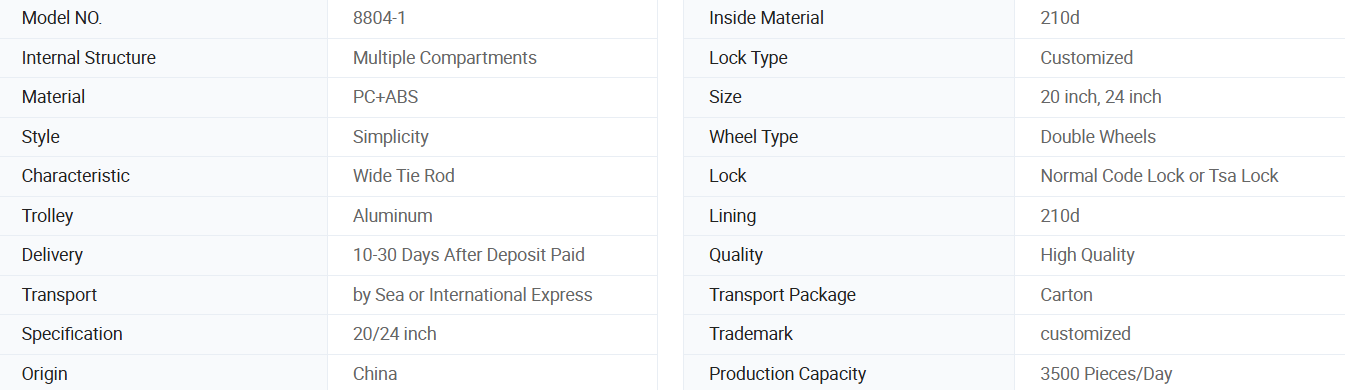
Task: Click the Customized lock type value
Action: click(1087, 58)
